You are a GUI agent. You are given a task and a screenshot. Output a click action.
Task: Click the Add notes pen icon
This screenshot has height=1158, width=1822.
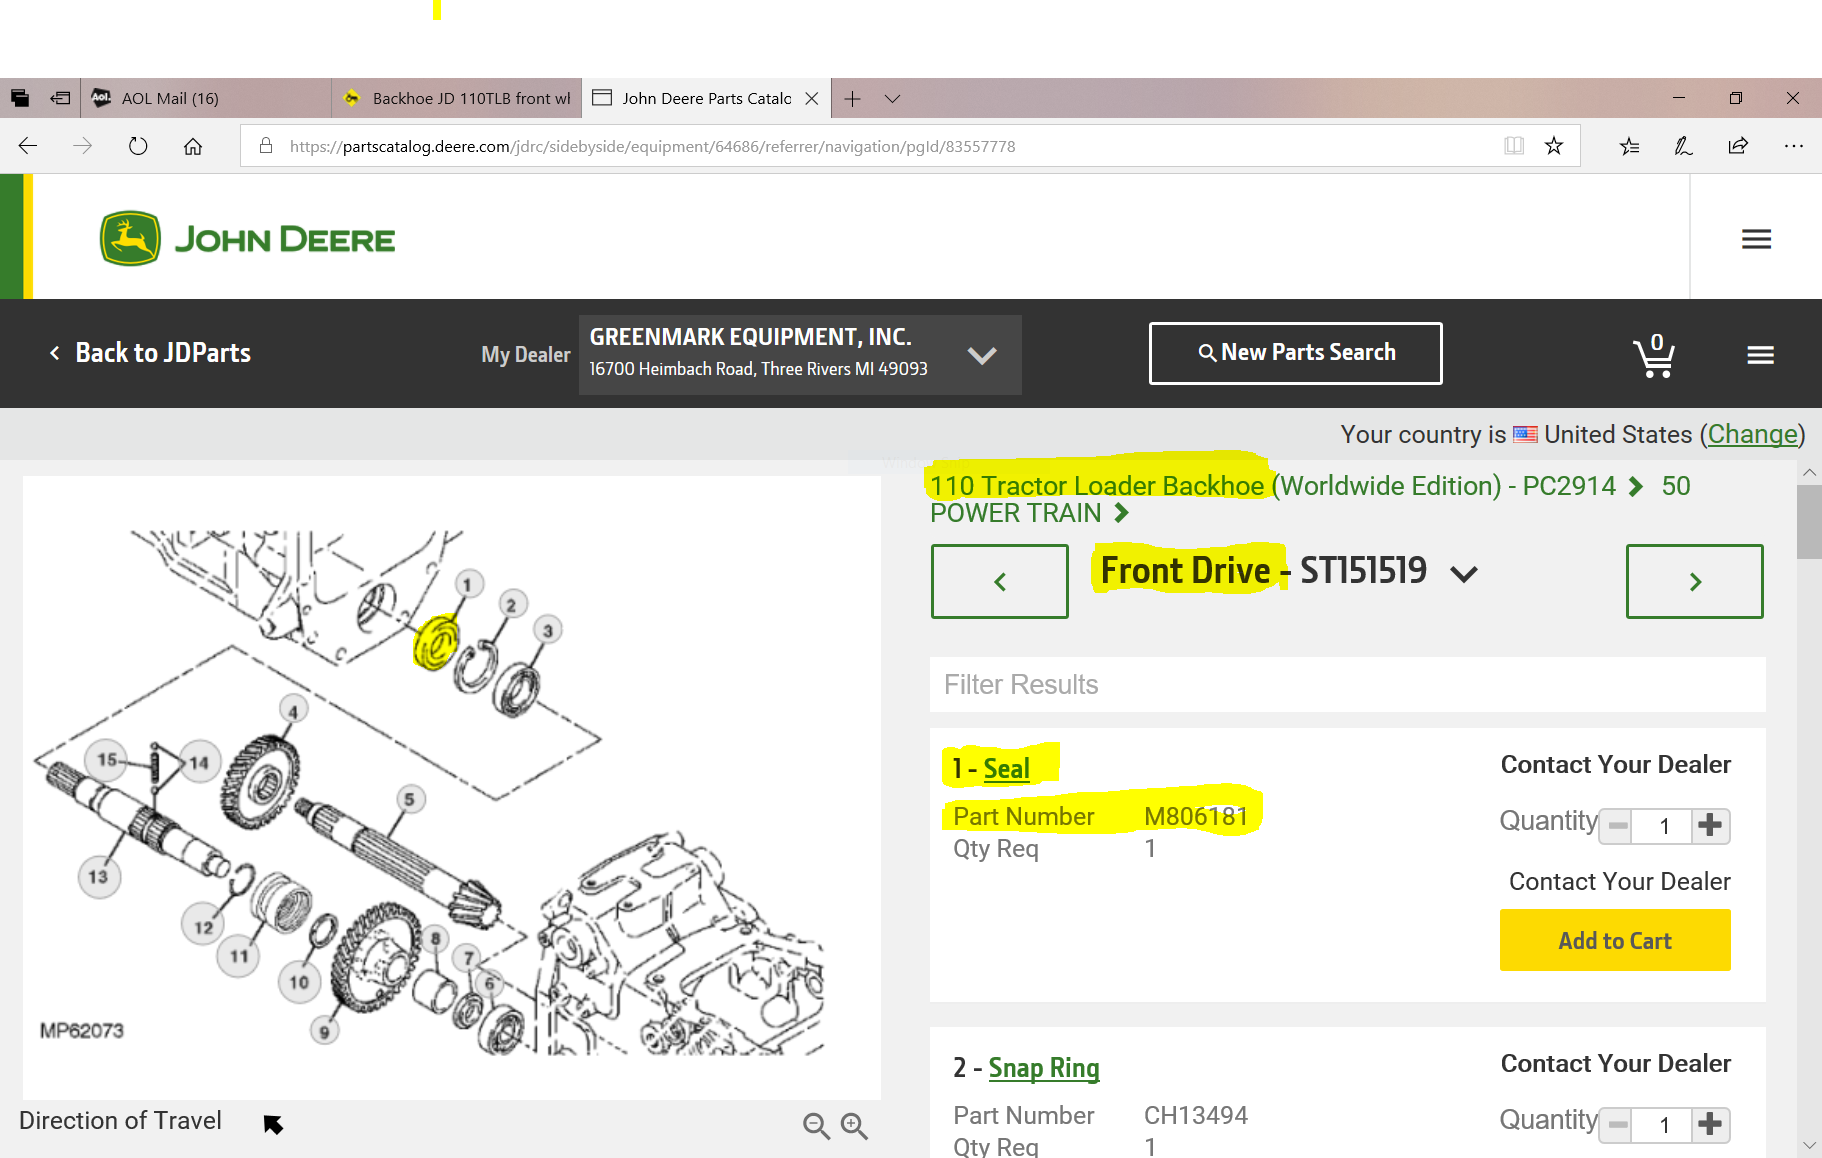click(1684, 146)
